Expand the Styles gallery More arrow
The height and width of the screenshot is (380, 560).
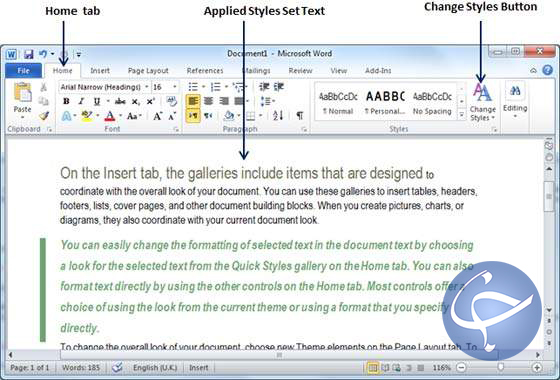[x=461, y=115]
